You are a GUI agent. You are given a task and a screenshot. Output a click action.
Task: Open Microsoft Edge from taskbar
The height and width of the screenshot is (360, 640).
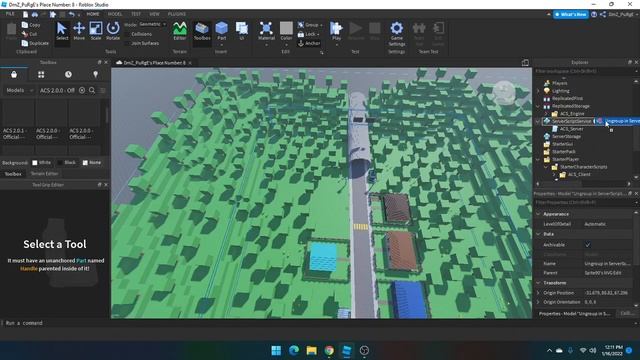tap(294, 351)
